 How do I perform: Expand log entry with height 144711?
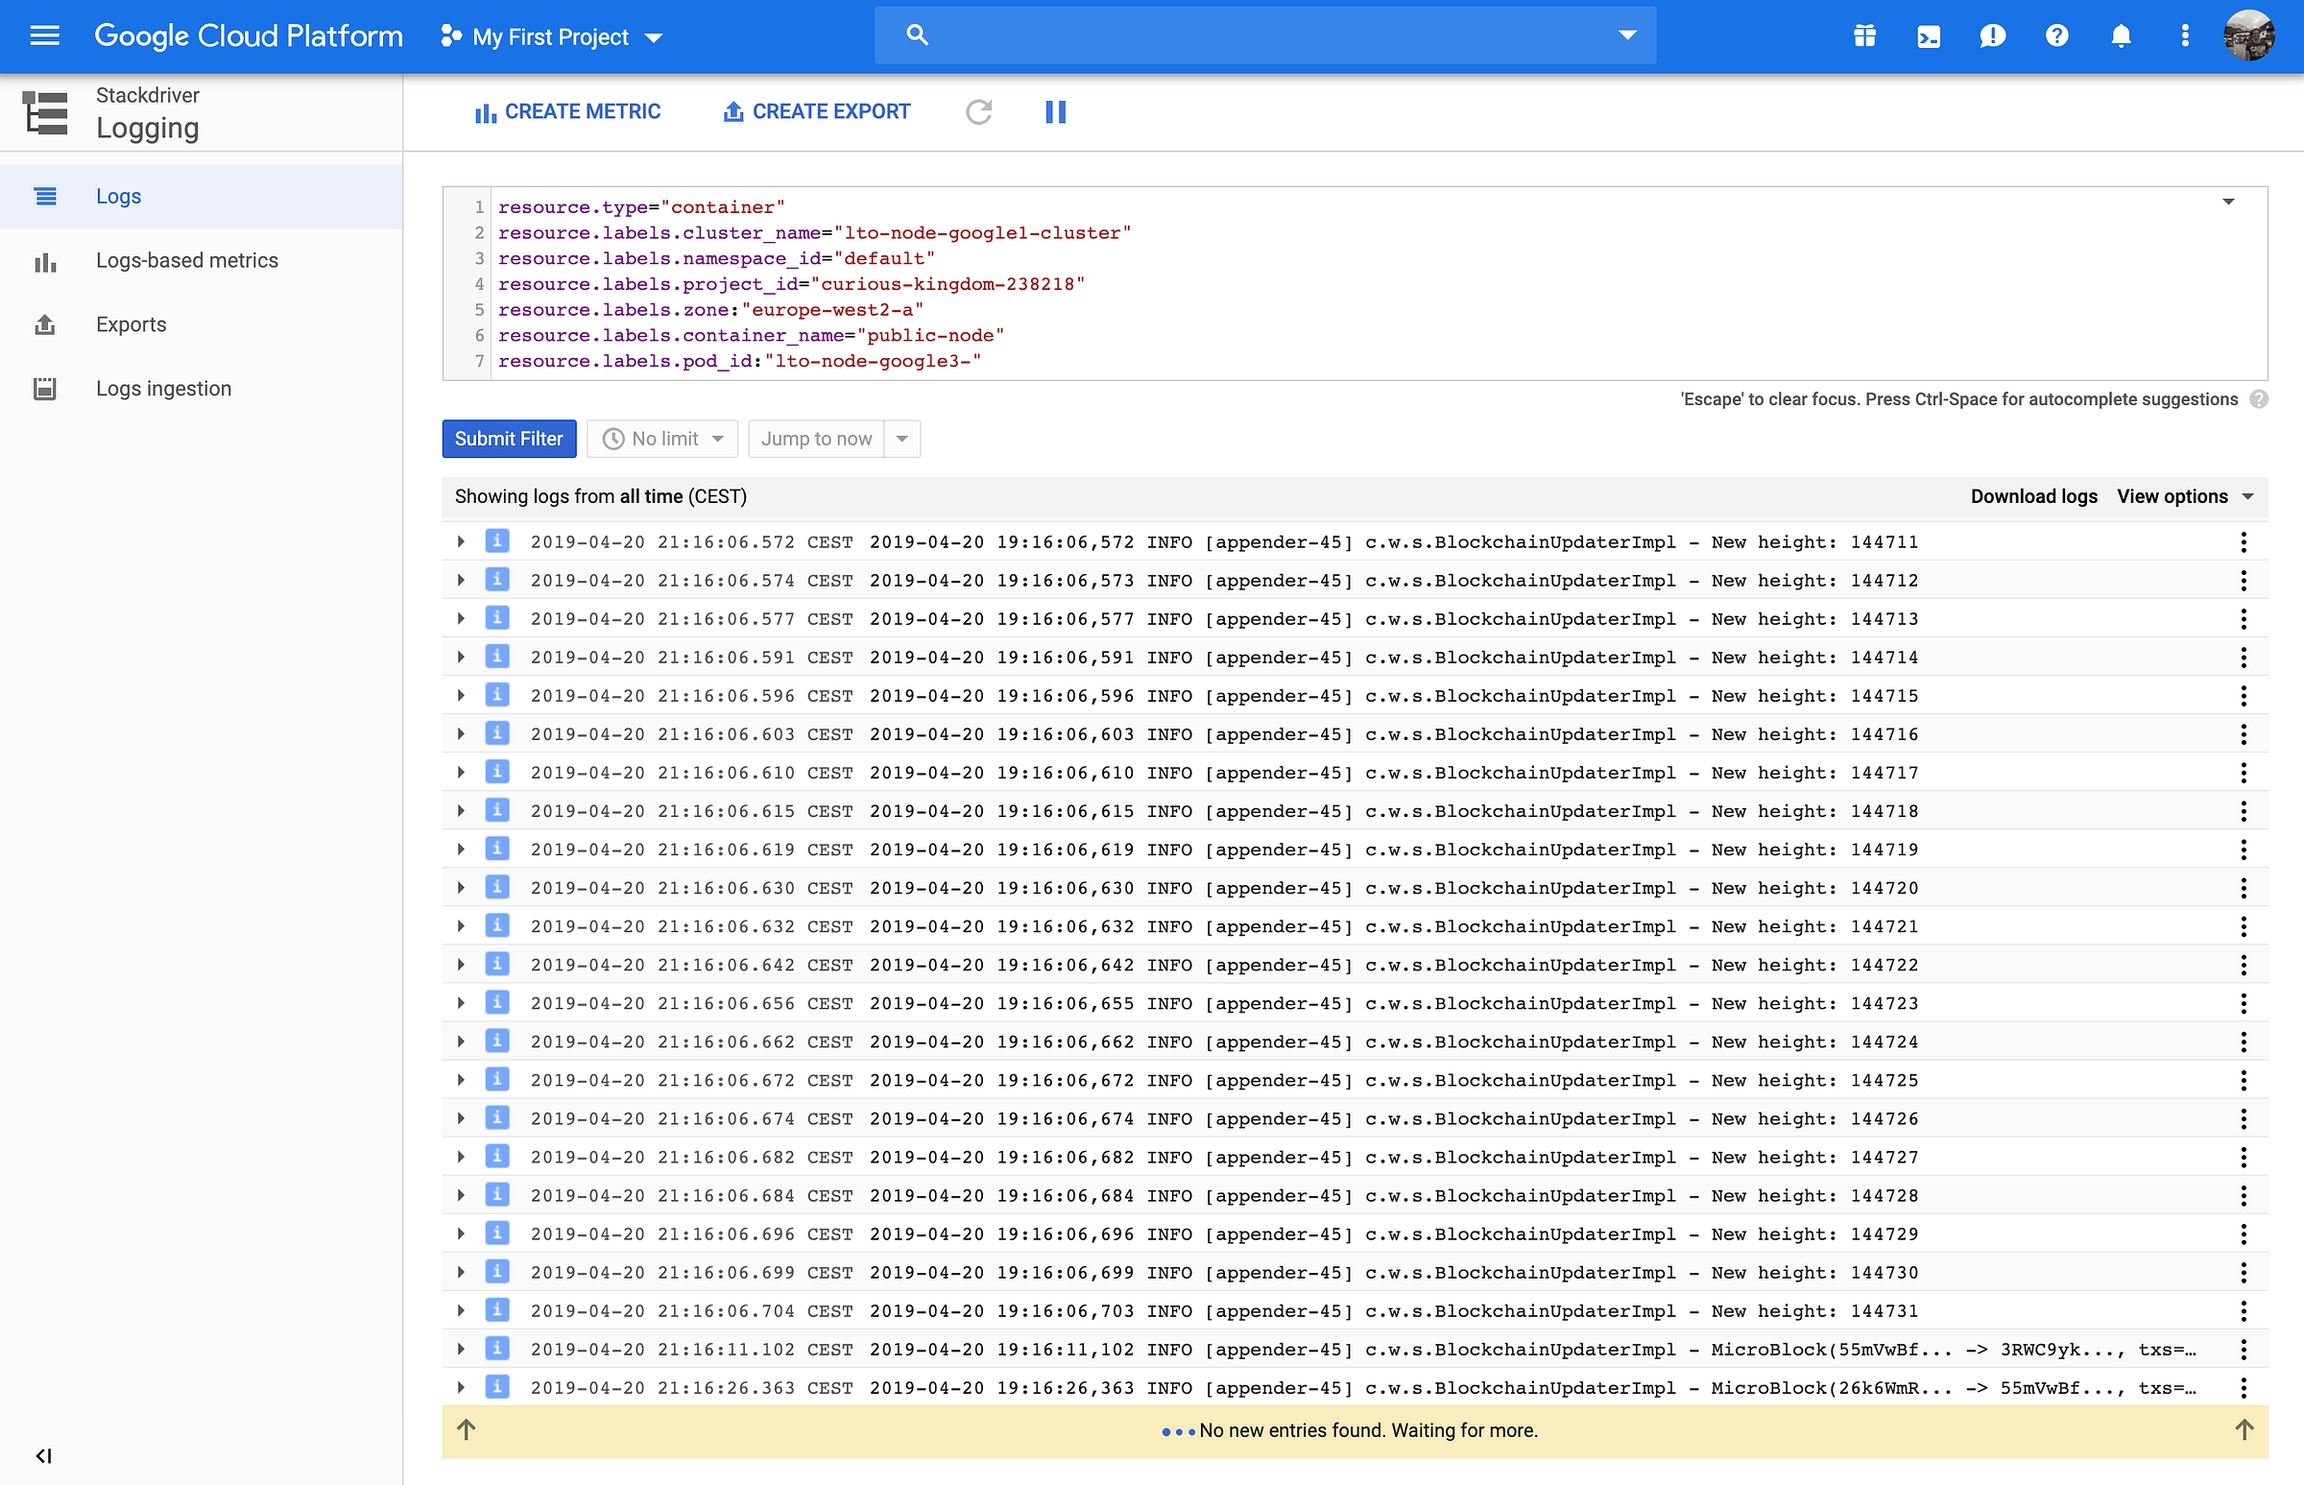tap(460, 542)
